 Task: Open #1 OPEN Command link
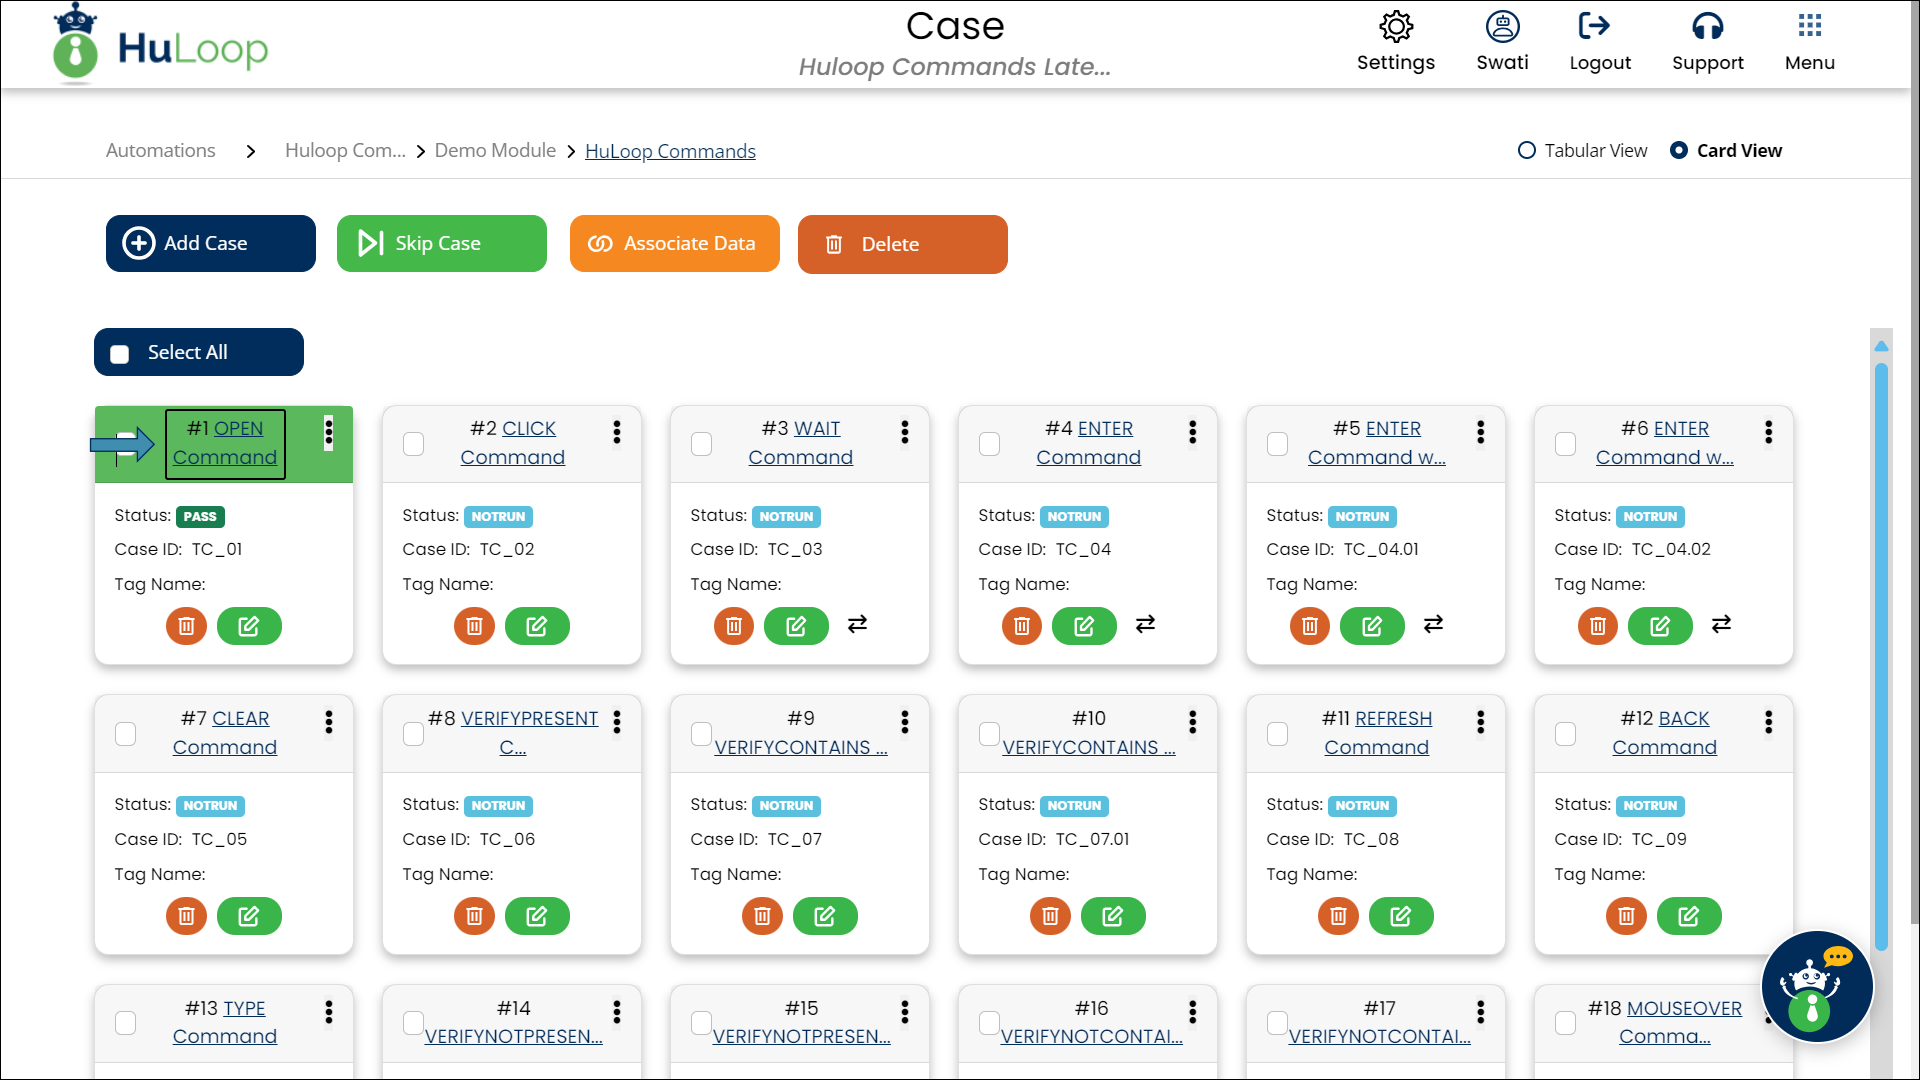[x=225, y=443]
